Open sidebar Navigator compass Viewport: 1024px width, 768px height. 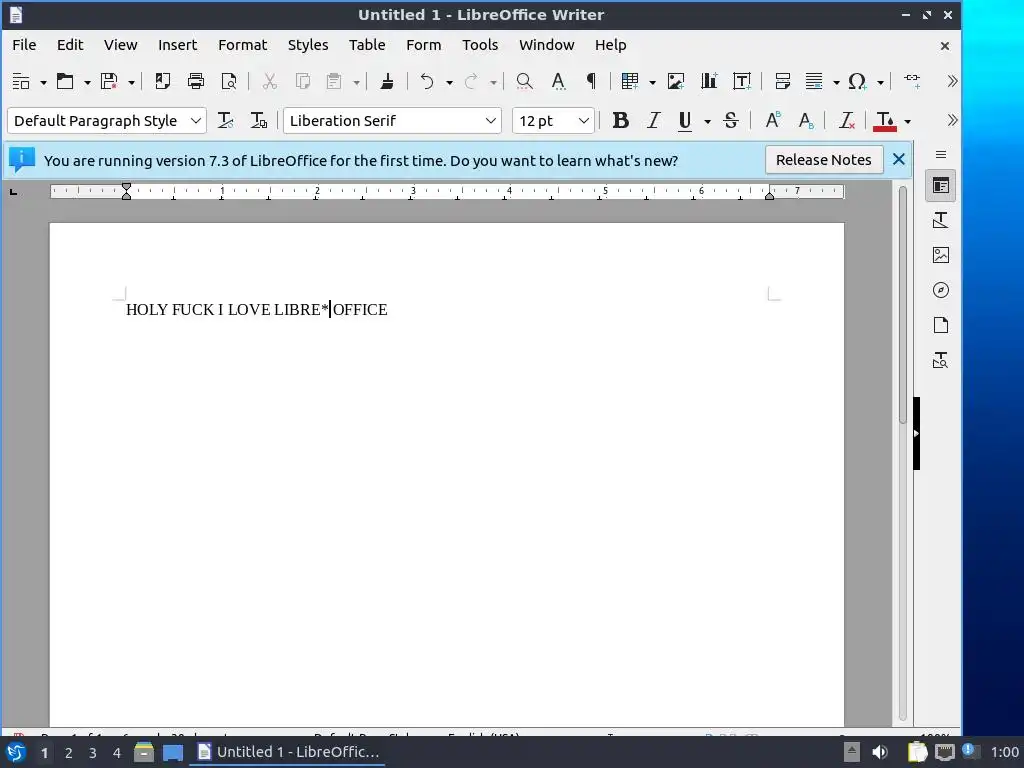pyautogui.click(x=940, y=290)
